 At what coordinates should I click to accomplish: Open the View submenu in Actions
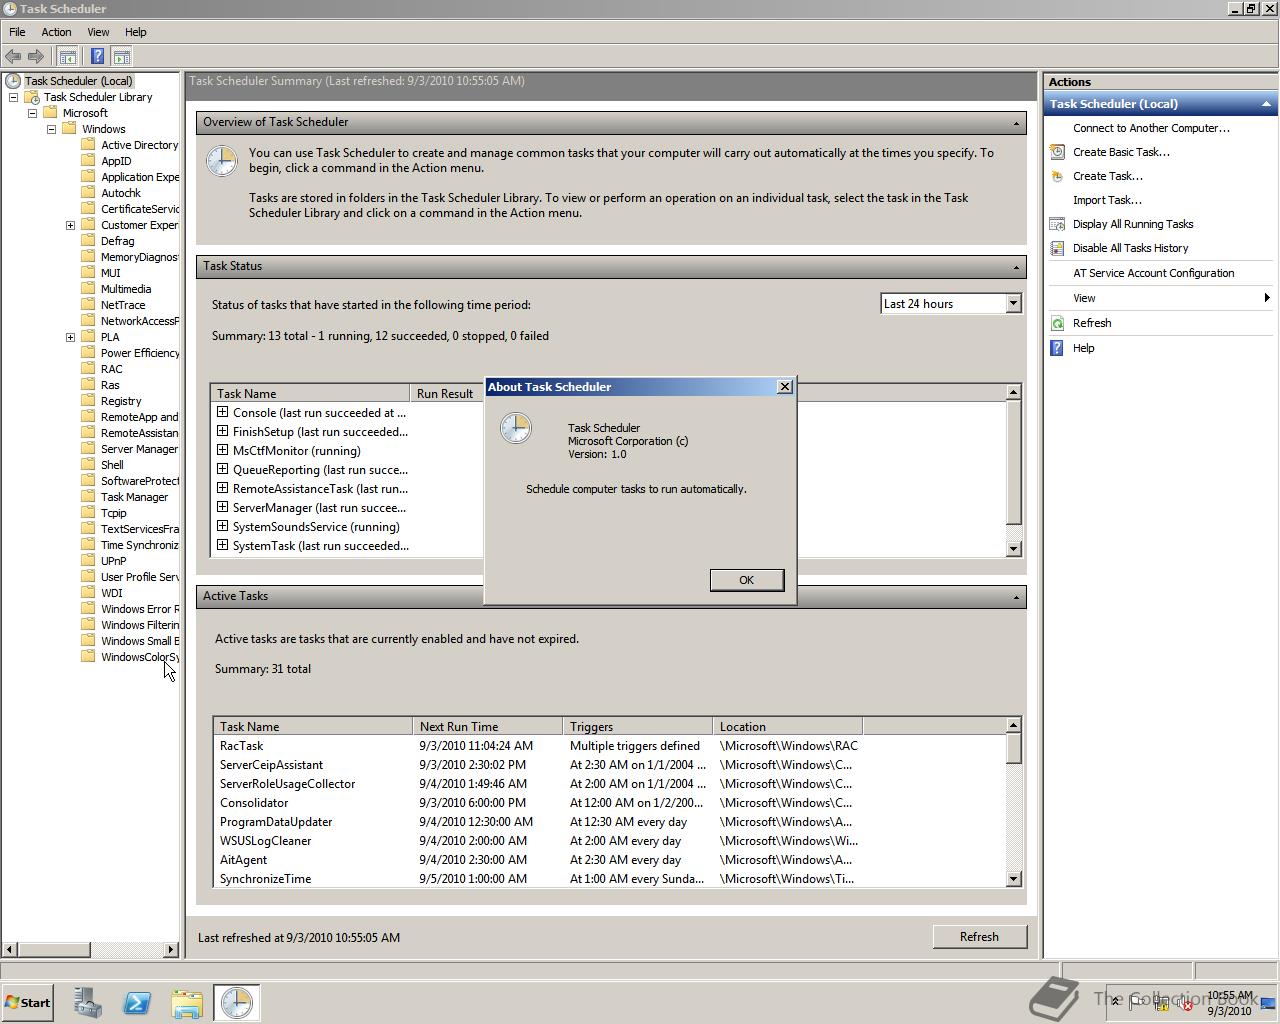coord(1160,298)
